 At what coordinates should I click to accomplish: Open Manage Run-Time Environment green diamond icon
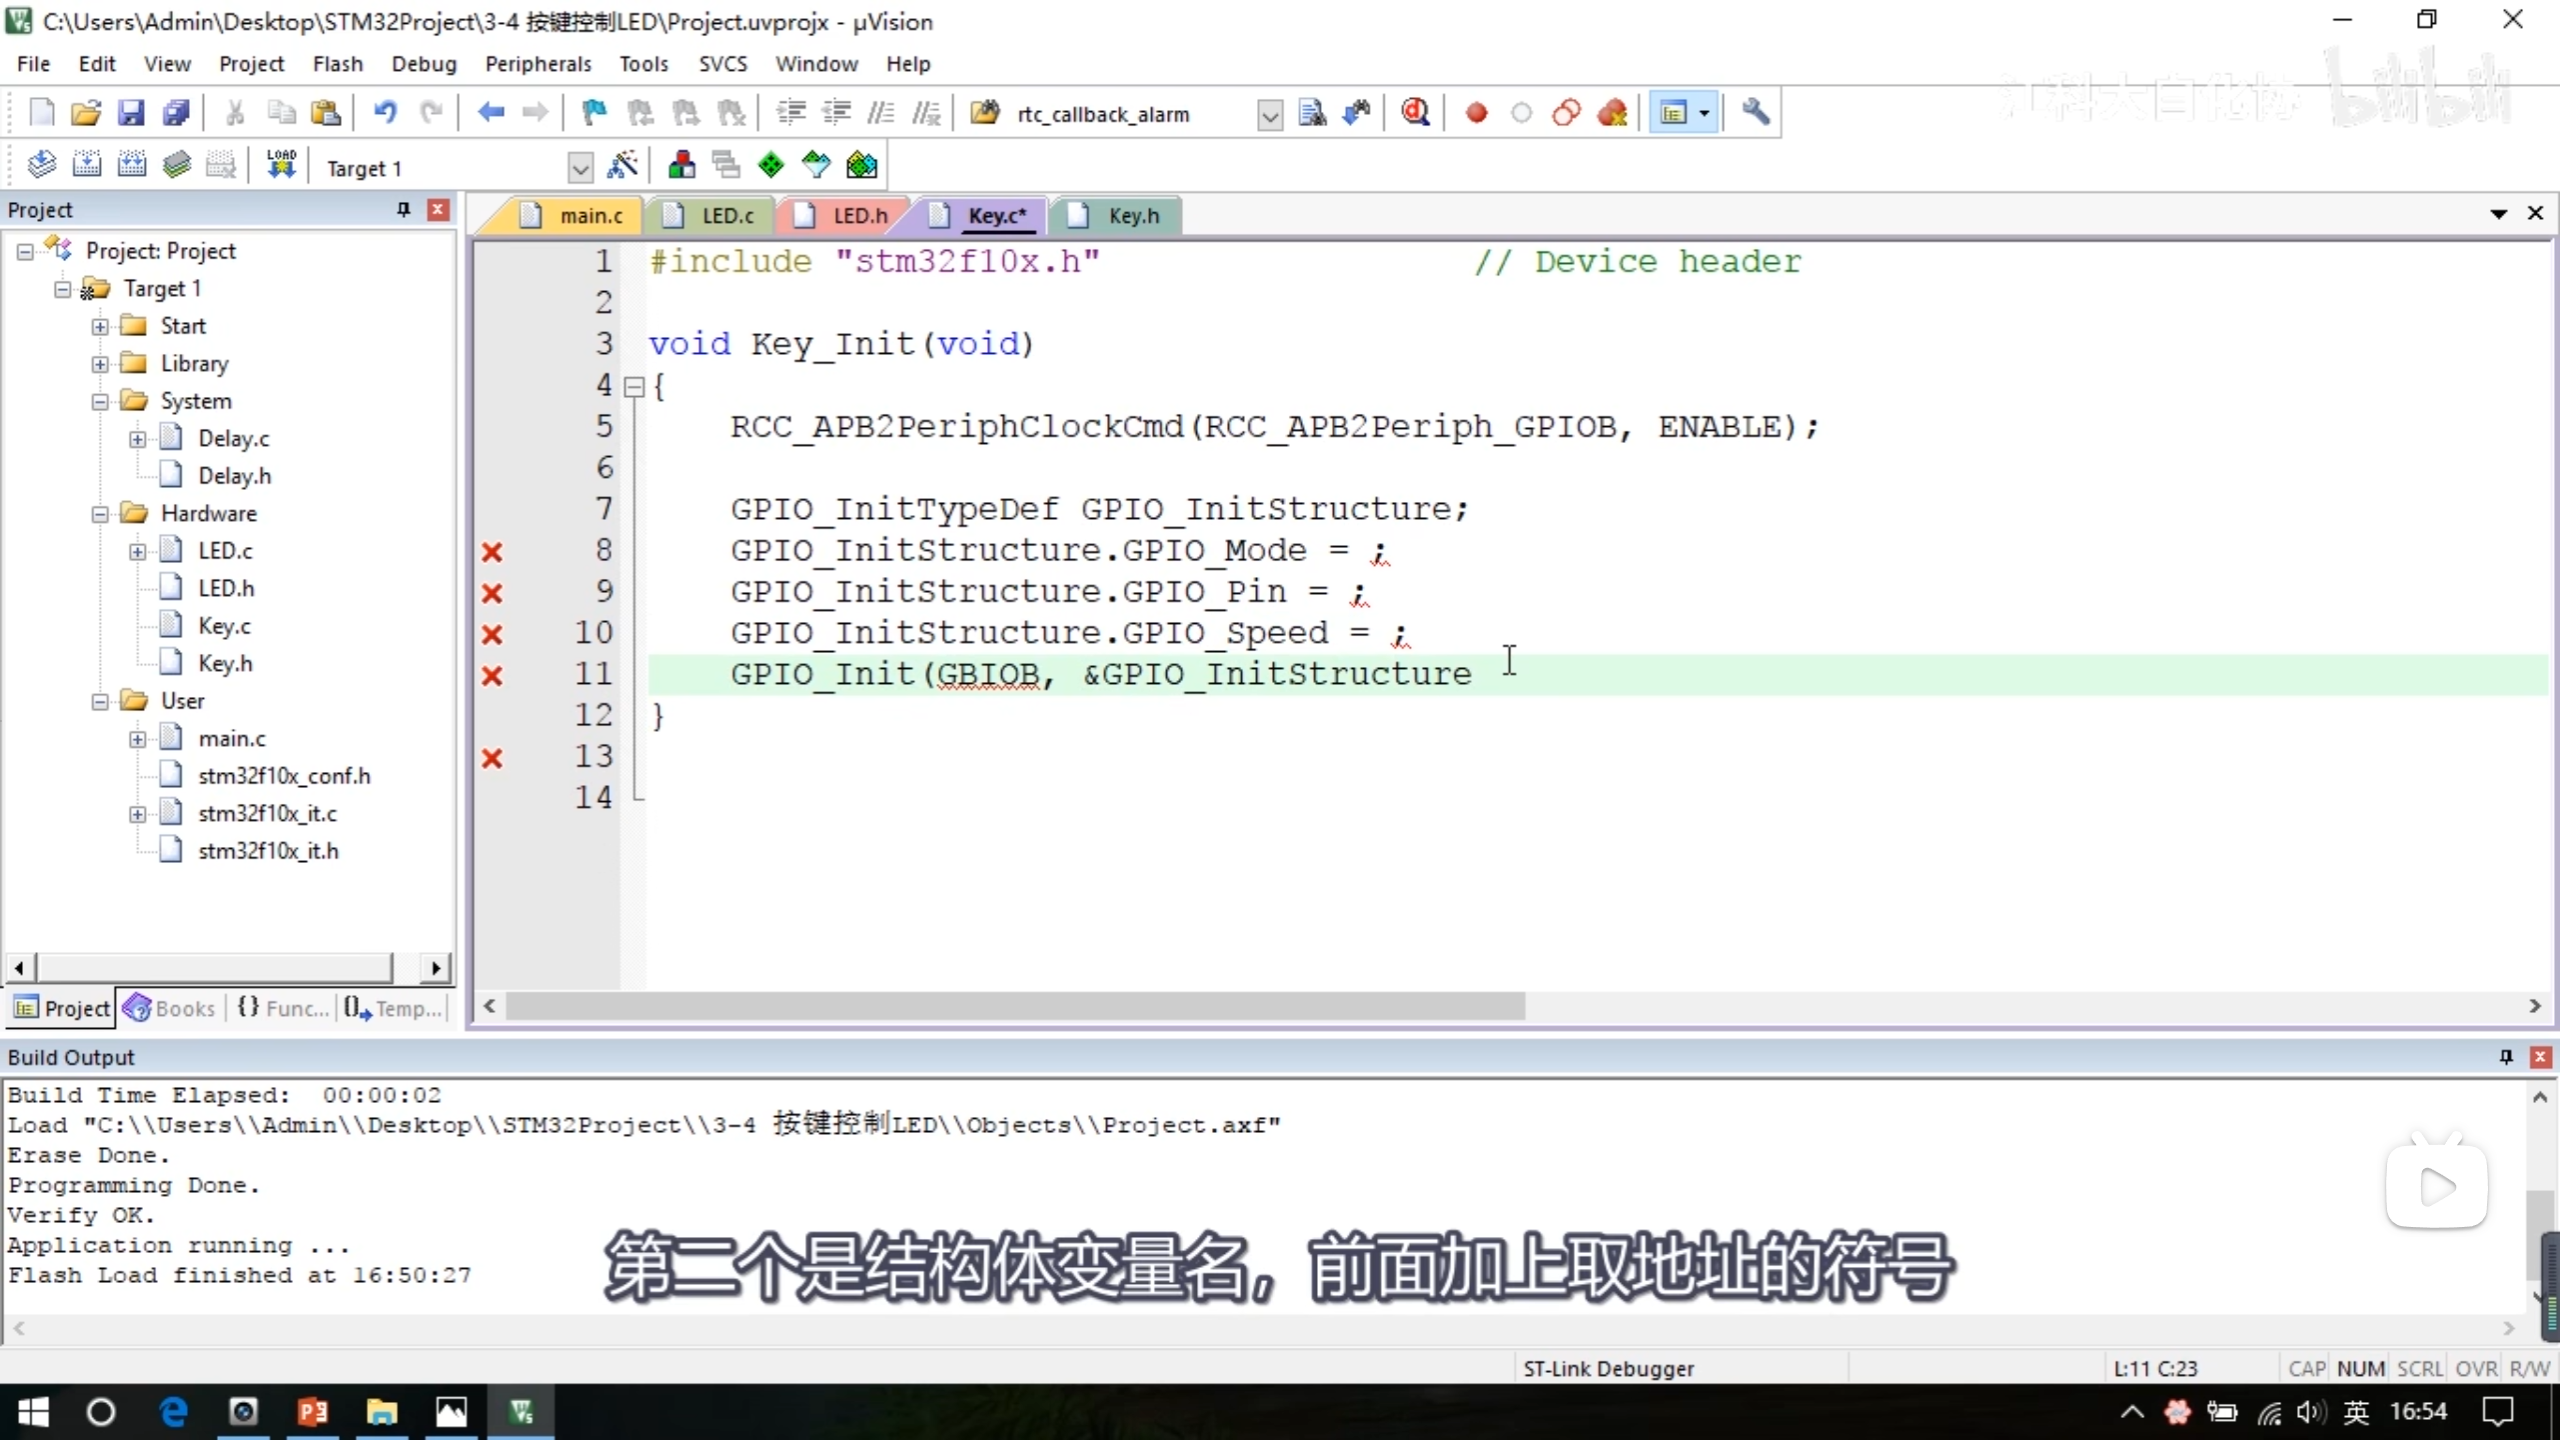[770, 166]
